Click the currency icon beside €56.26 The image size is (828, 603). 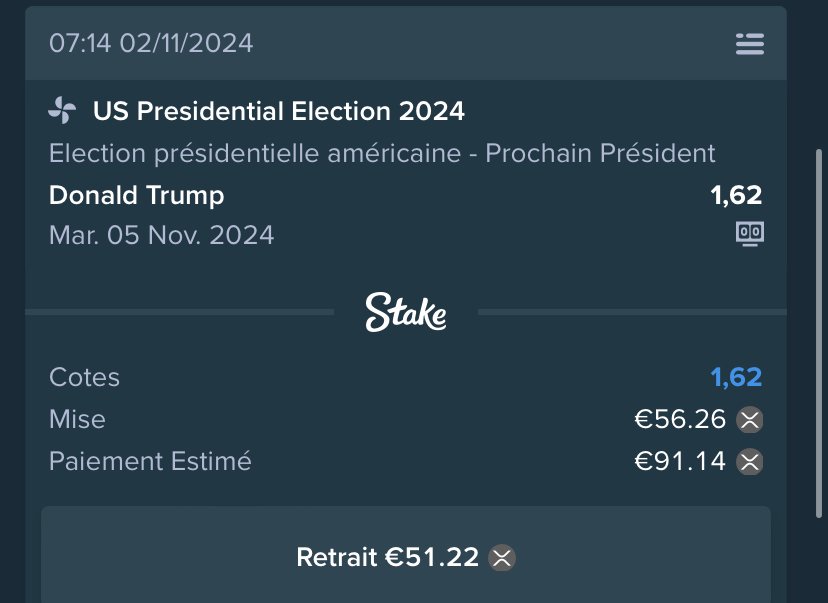750,420
